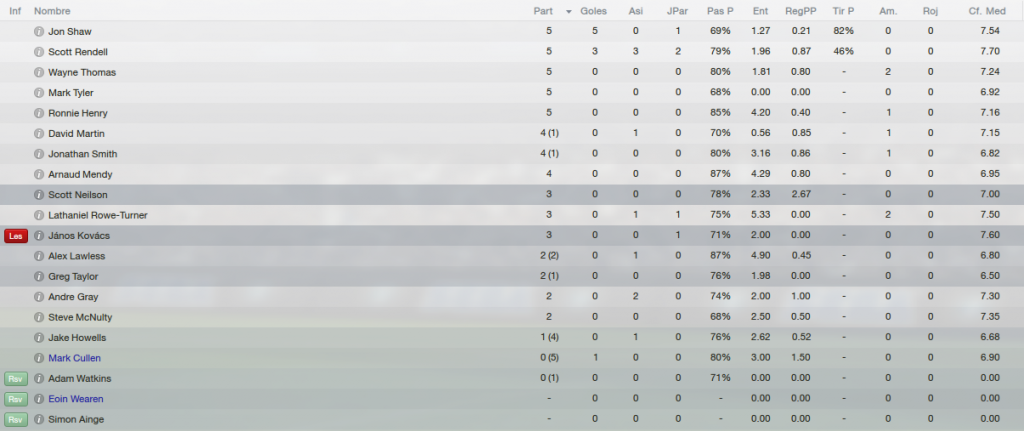
Task: Open info icon for Lathaniel Rowe-Turner
Action: click(x=39, y=216)
